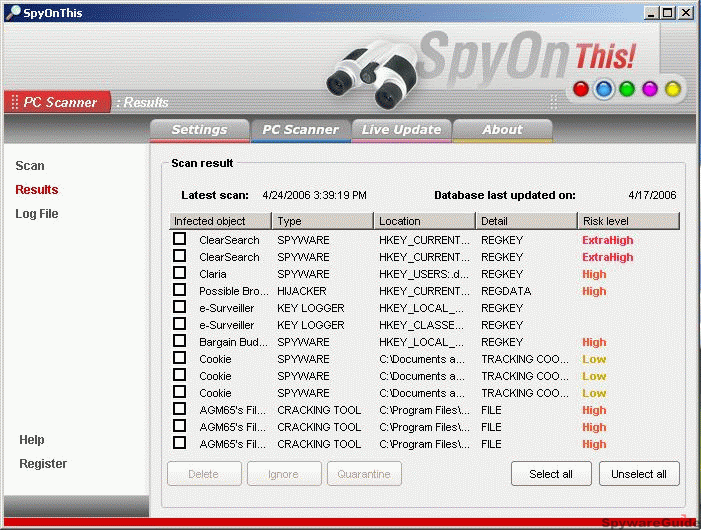Click the Possible Bro... object name
This screenshot has height=530, width=701.
pyautogui.click(x=234, y=291)
